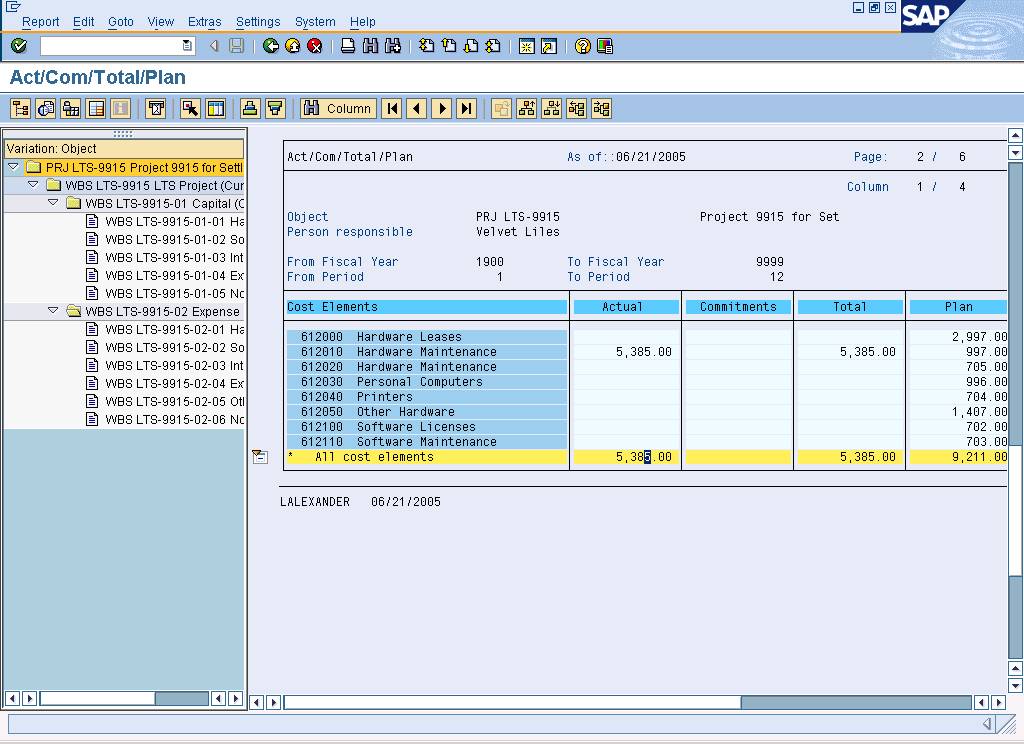Image resolution: width=1024 pixels, height=744 pixels.
Task: Collapse WBS LTS-9915 LTS Project node
Action: point(33,185)
